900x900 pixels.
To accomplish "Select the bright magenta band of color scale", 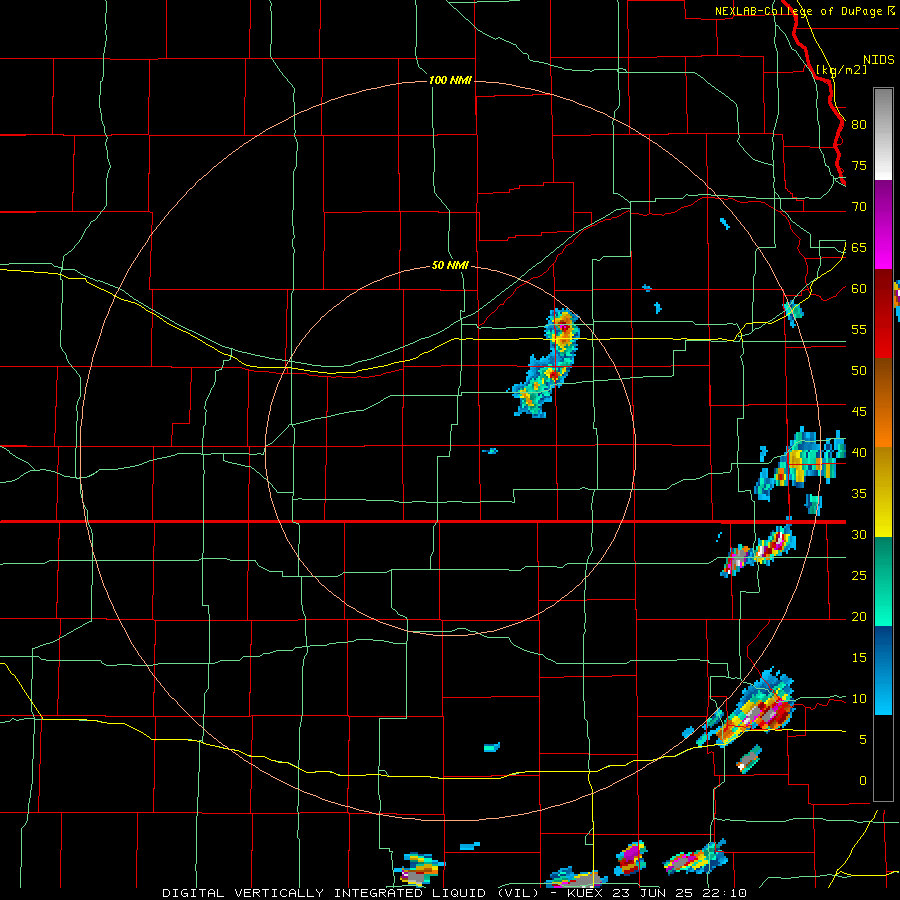I will 883,249.
